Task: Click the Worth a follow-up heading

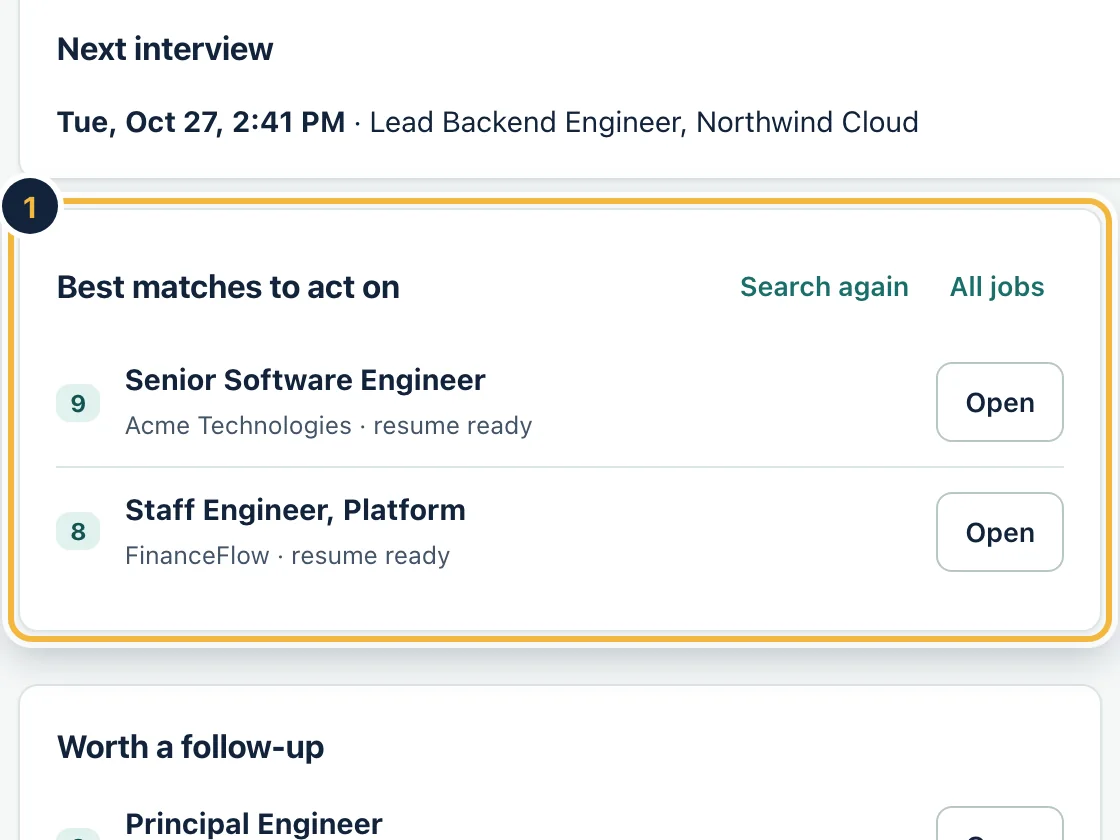Action: [x=191, y=747]
